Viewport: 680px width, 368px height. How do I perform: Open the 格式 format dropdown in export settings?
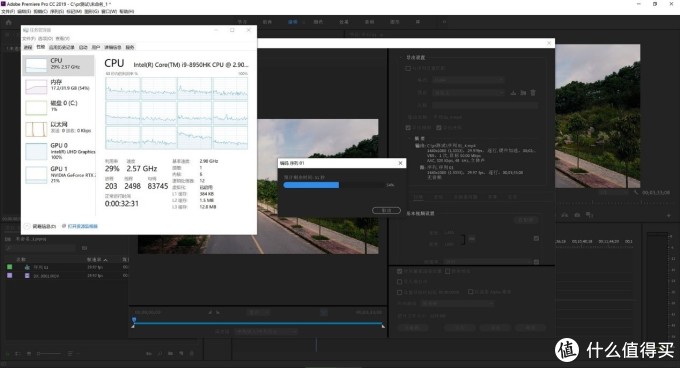pyautogui.click(x=469, y=80)
